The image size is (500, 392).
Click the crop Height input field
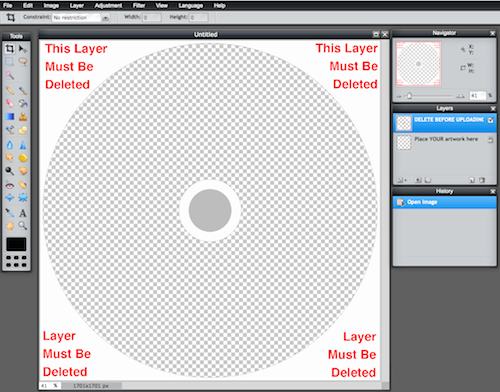tap(199, 17)
